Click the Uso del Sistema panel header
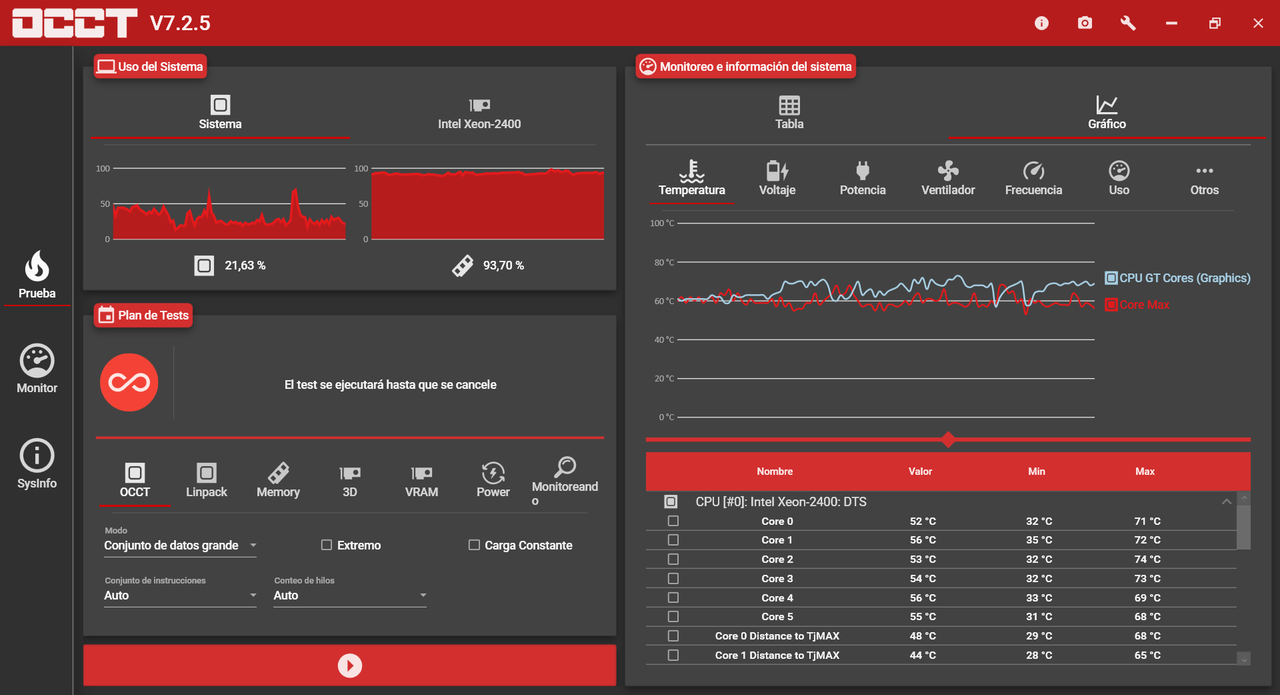 pyautogui.click(x=151, y=67)
